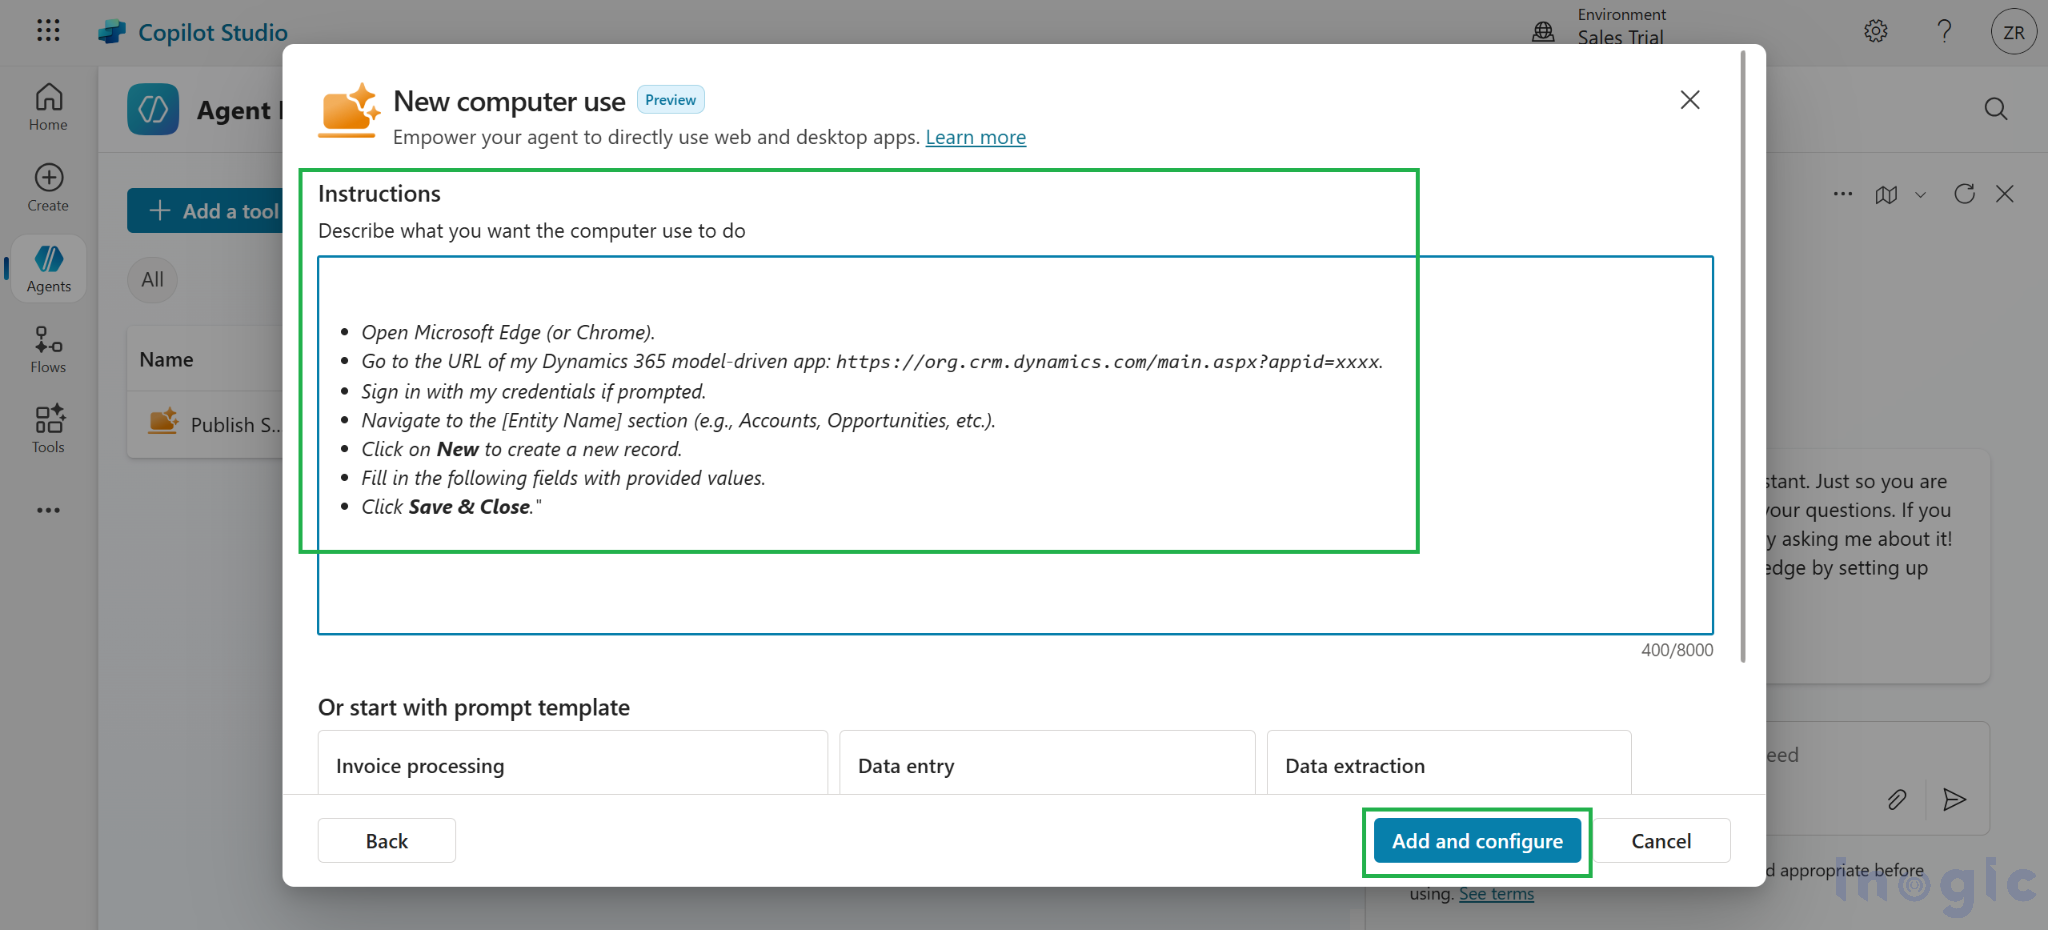Click the Add a tool button
2048x930 pixels.
point(205,211)
